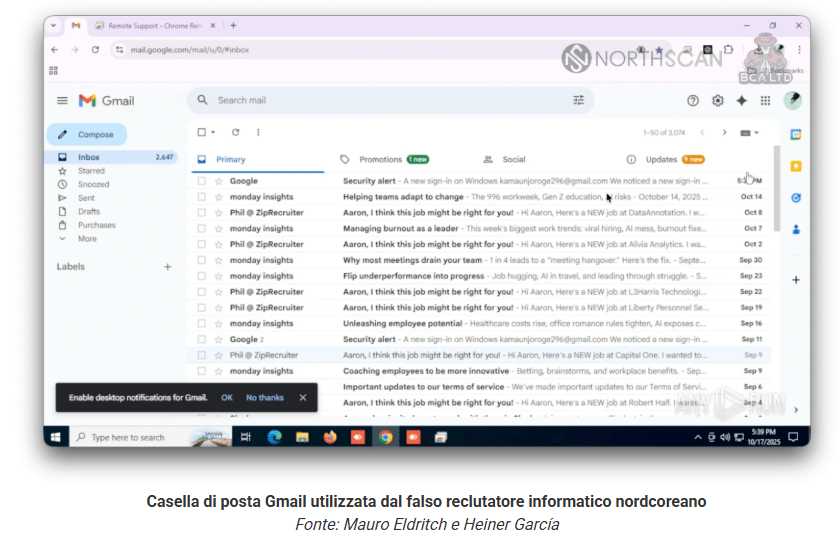Image resolution: width=838 pixels, height=543 pixels.
Task: Click the Compose button
Action: (87, 135)
